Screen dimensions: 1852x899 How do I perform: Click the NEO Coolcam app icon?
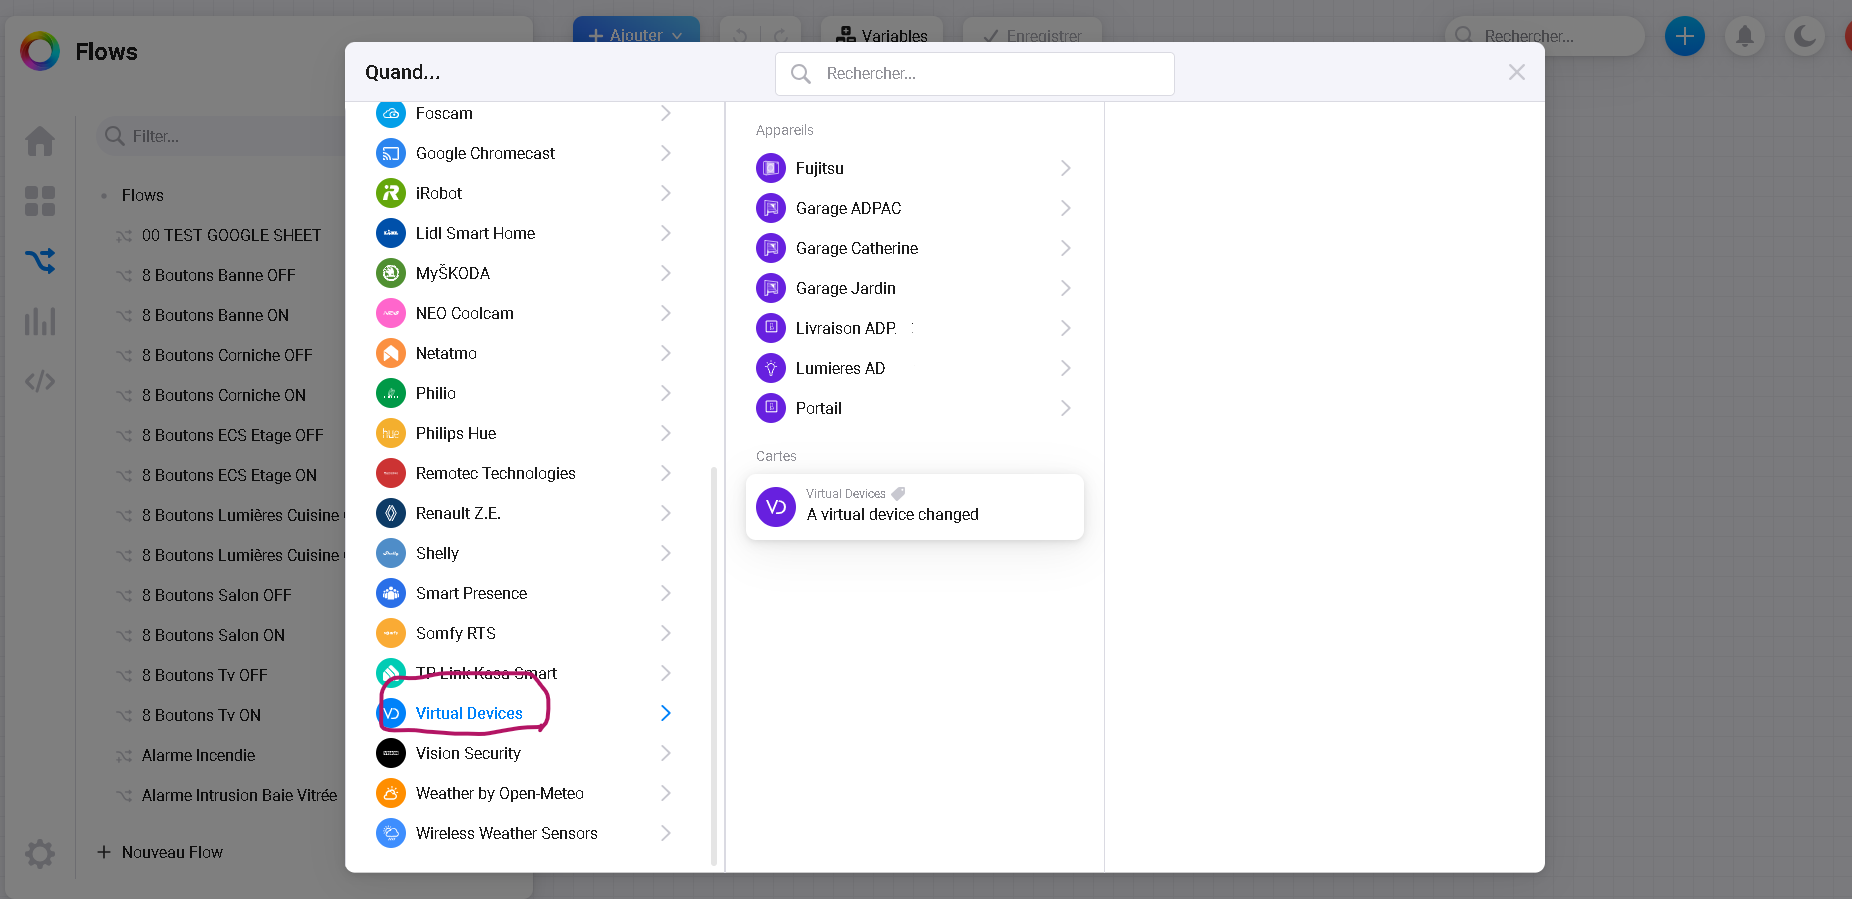pos(391,313)
